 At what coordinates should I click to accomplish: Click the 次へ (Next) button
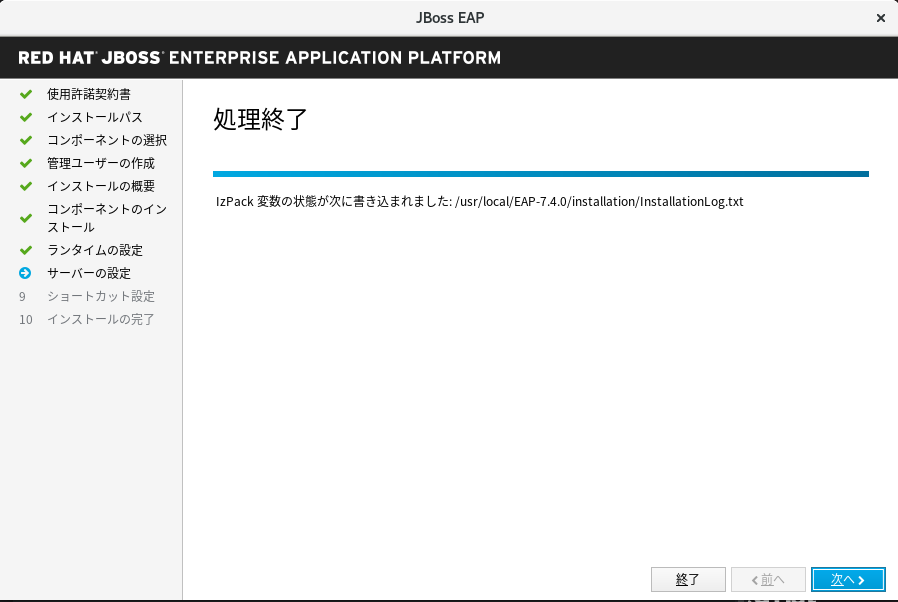click(x=848, y=580)
